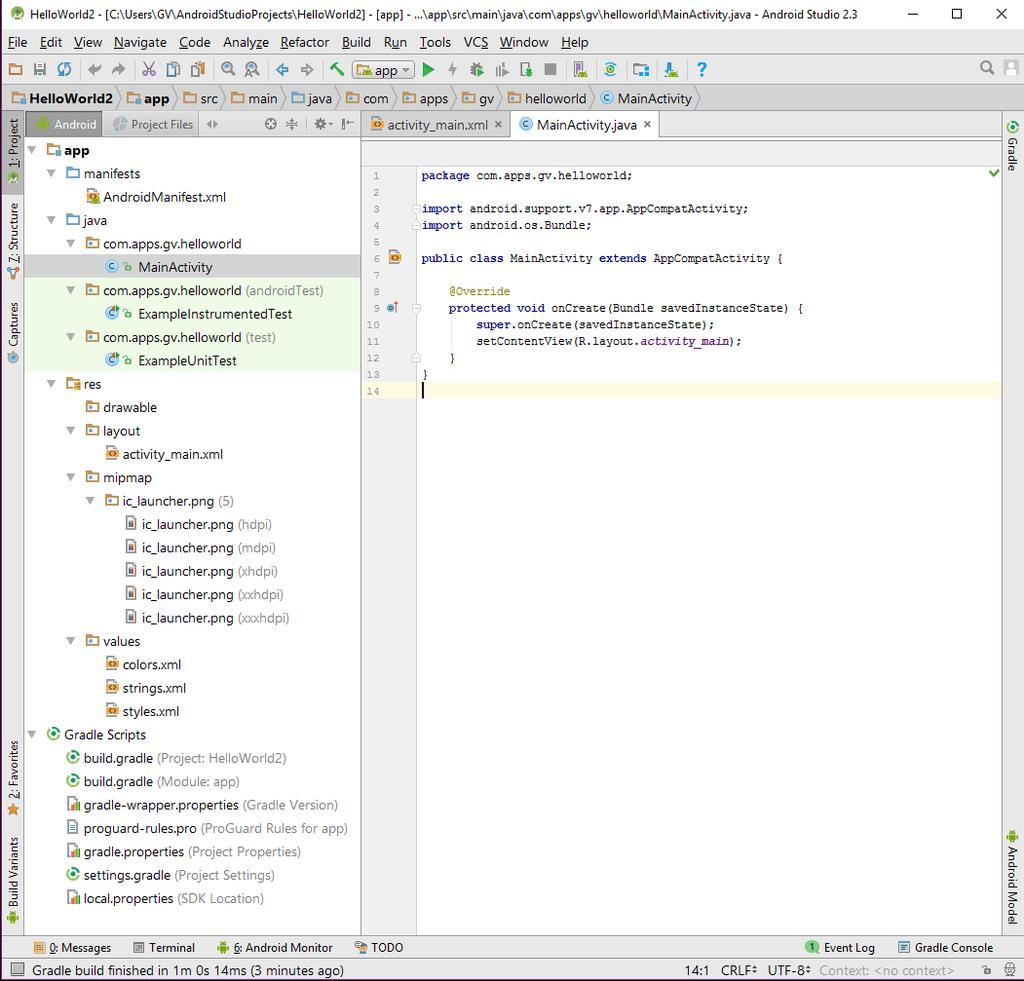Collapse the res folder

coord(52,384)
